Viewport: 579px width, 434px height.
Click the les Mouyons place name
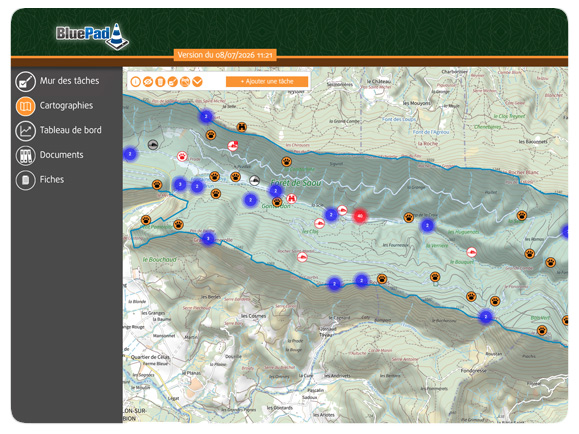click(416, 103)
